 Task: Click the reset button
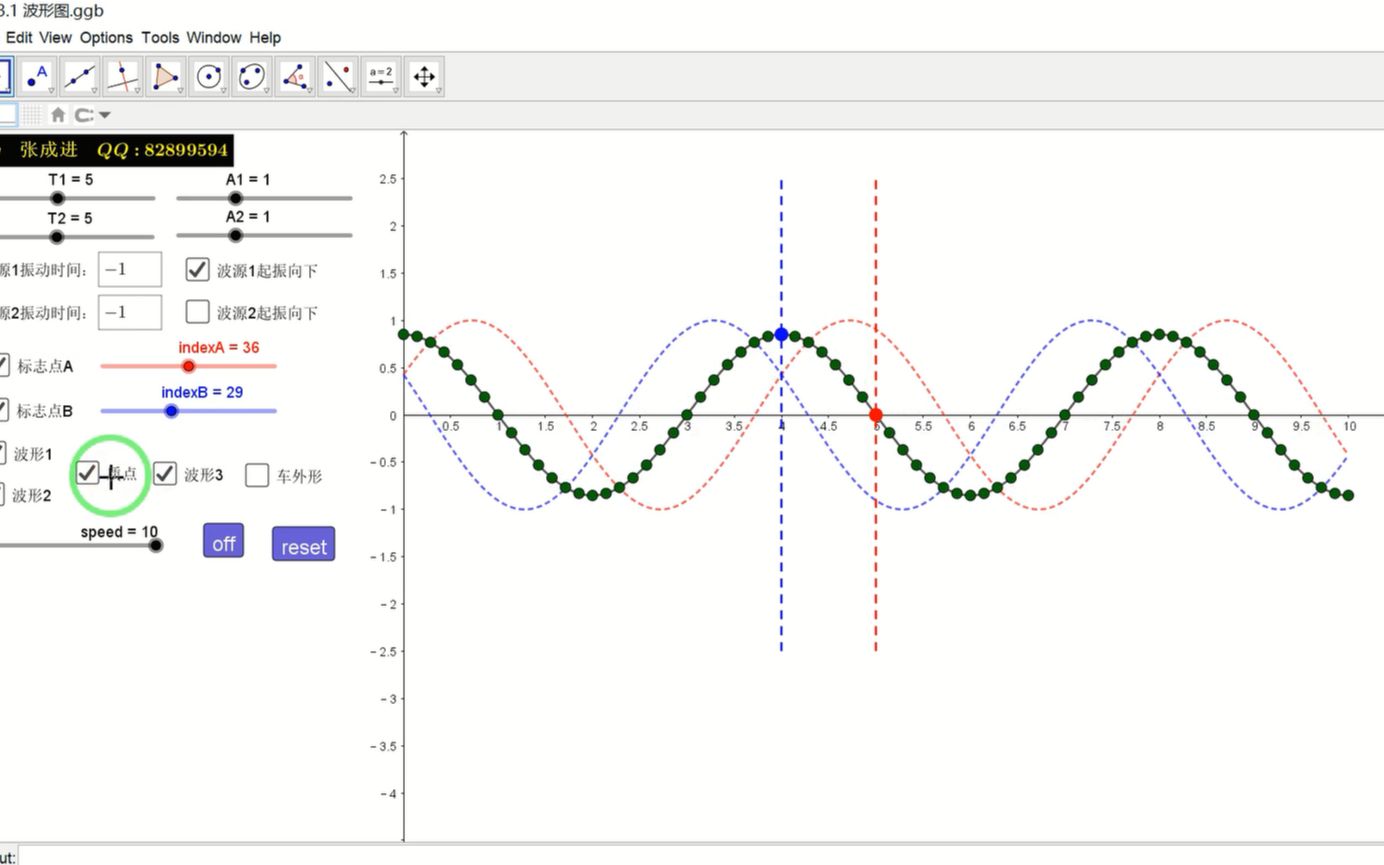tap(304, 545)
